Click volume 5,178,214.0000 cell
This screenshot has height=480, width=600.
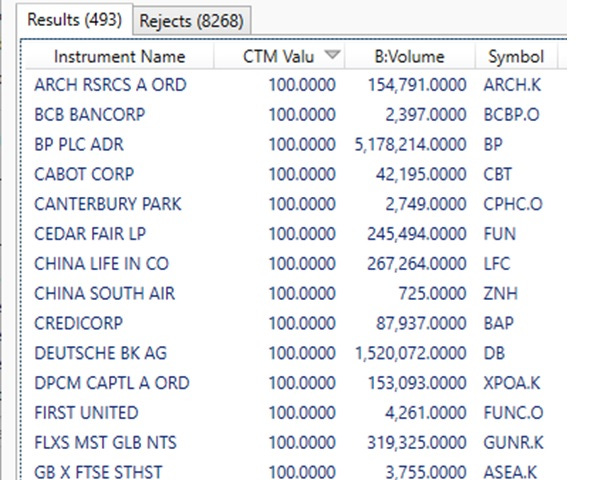[410, 144]
